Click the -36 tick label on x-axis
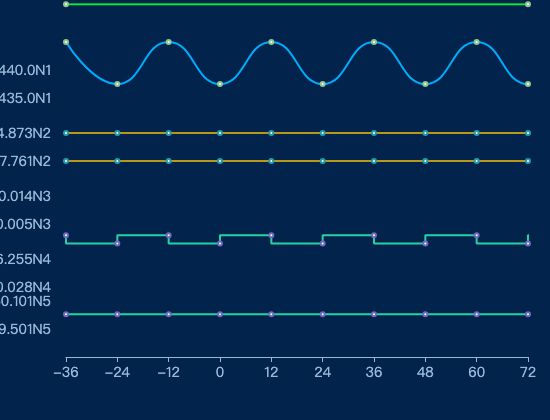 click(66, 372)
